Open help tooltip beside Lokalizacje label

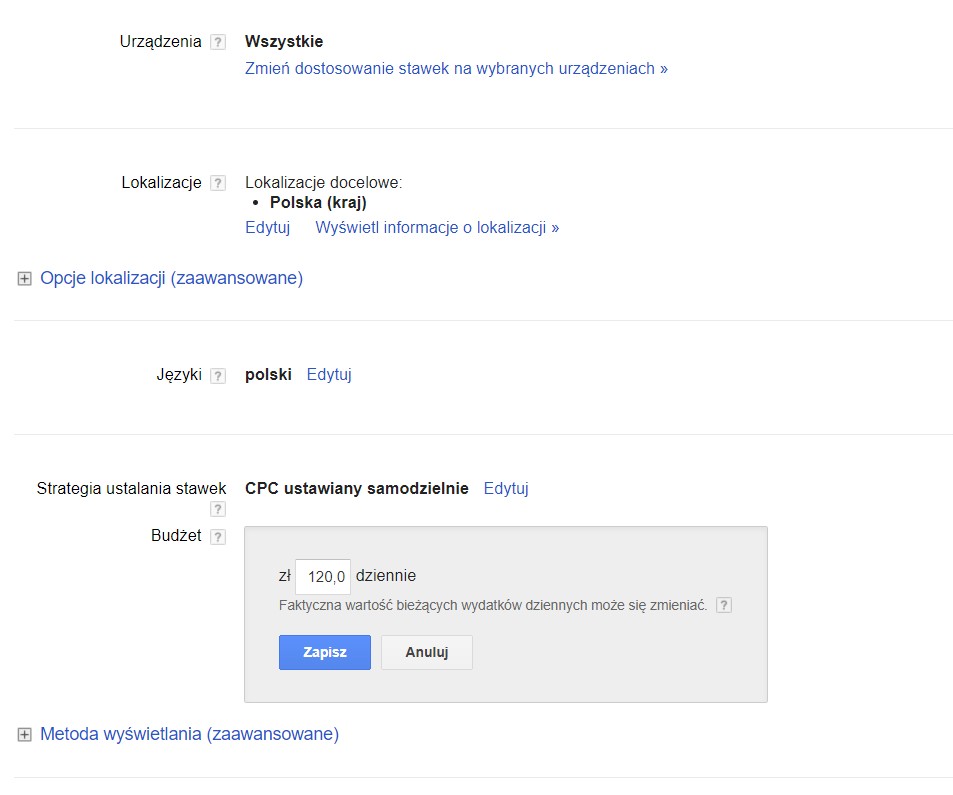click(218, 183)
